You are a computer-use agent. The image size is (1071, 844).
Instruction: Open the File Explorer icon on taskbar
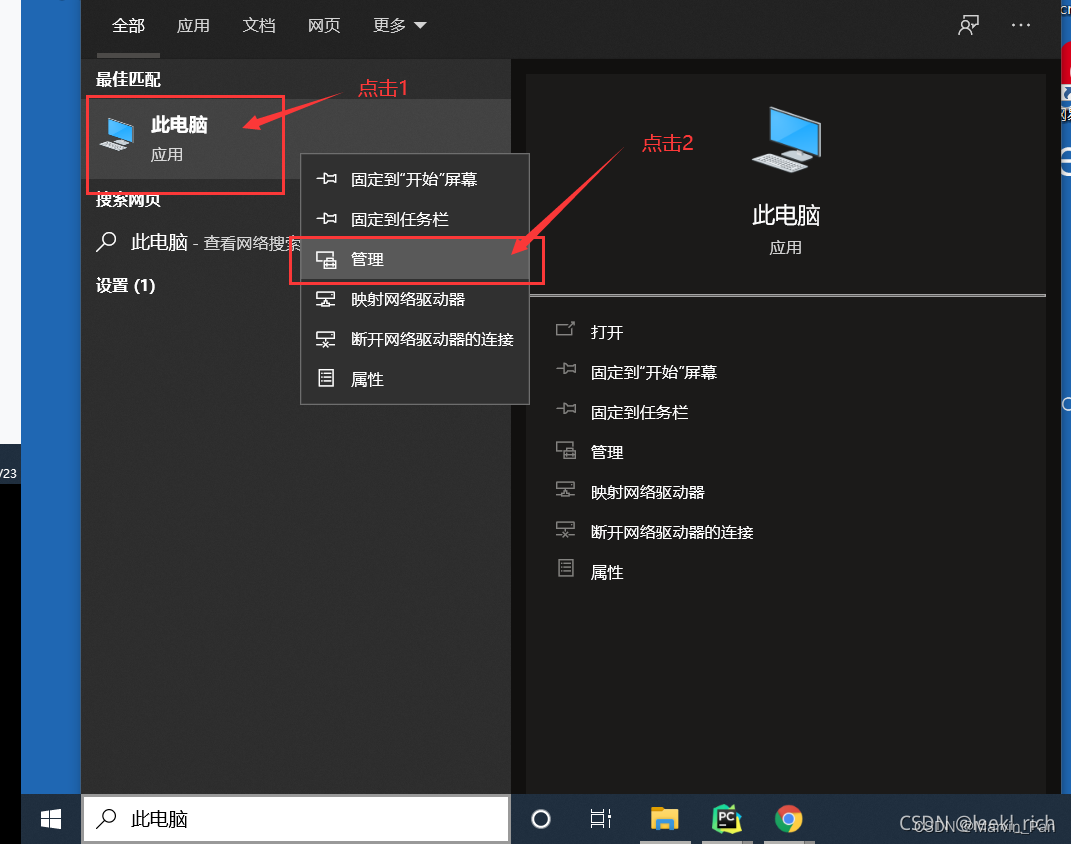665,818
